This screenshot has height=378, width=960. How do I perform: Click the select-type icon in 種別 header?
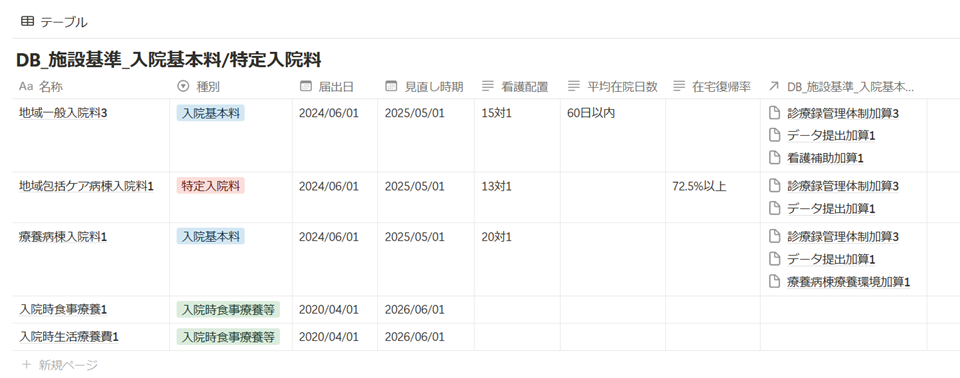(x=183, y=86)
